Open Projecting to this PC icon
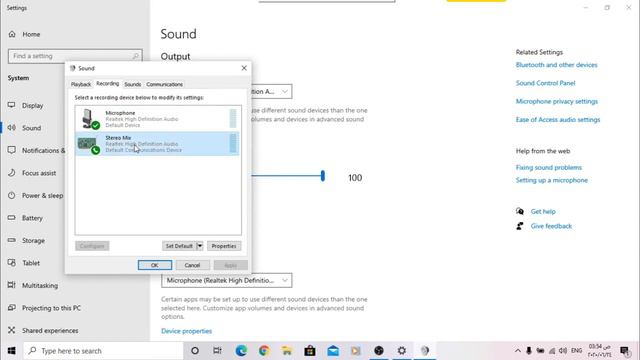Viewport: 640px width, 360px height. [11, 308]
